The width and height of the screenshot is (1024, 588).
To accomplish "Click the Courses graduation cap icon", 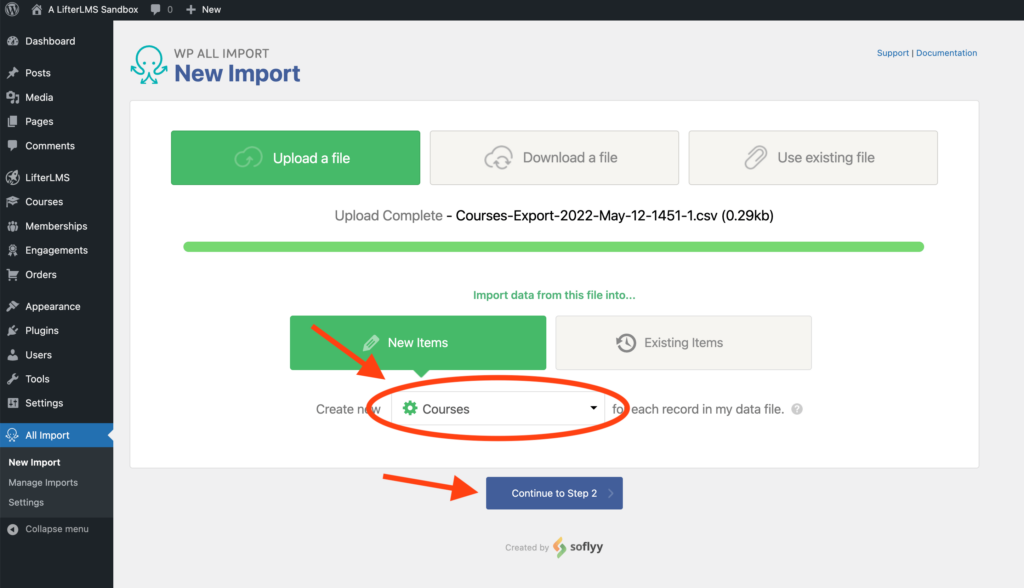I will pyautogui.click(x=12, y=201).
